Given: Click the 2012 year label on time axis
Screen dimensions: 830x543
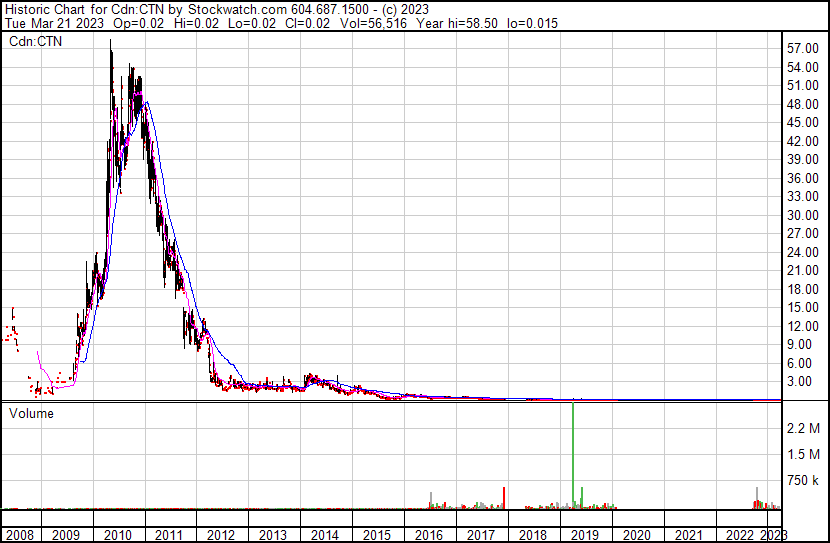Looking at the screenshot, I should [221, 535].
